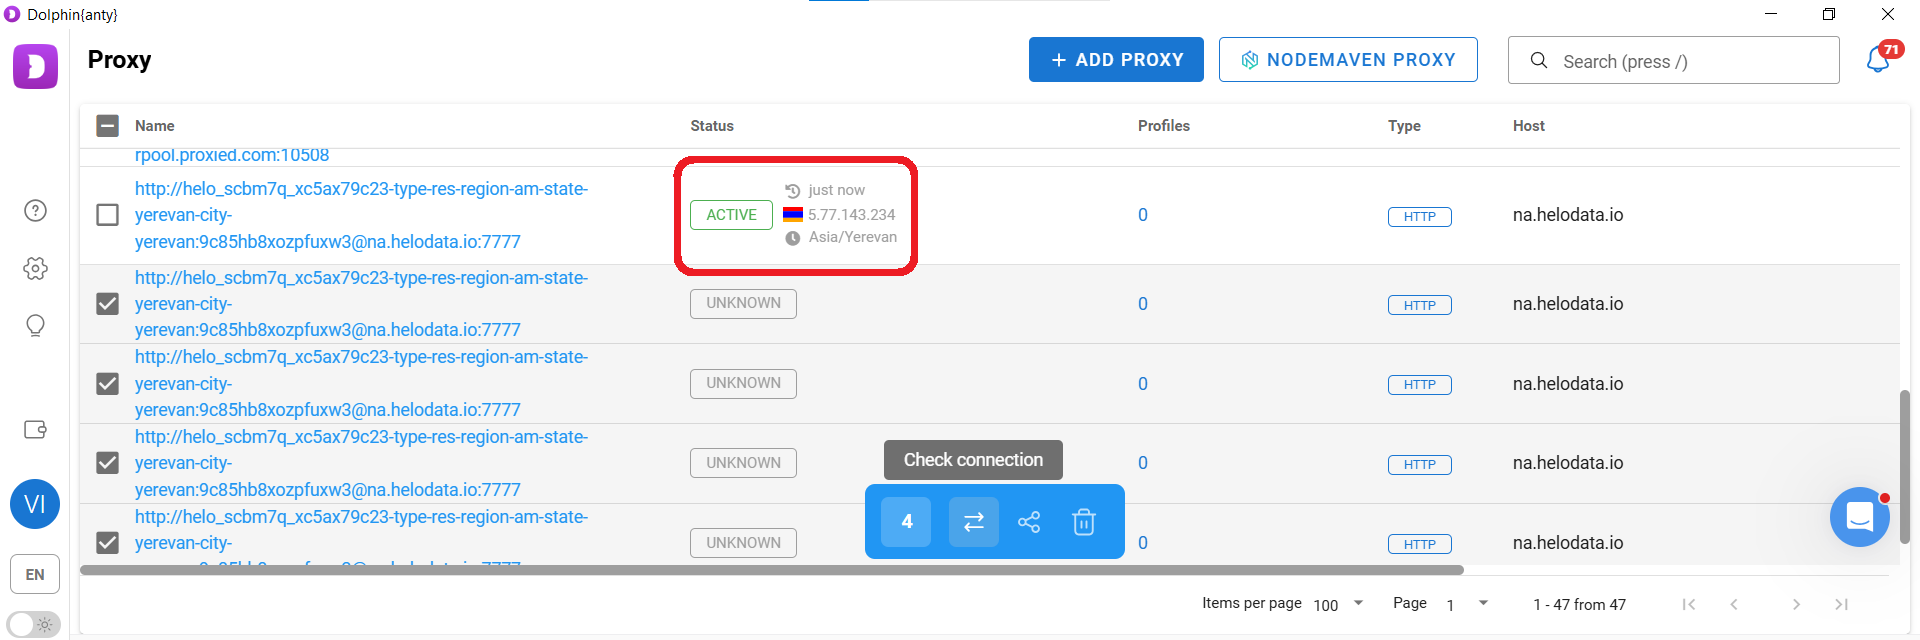Click the check connection swap-arrows icon
1920x640 pixels.
[x=973, y=522]
